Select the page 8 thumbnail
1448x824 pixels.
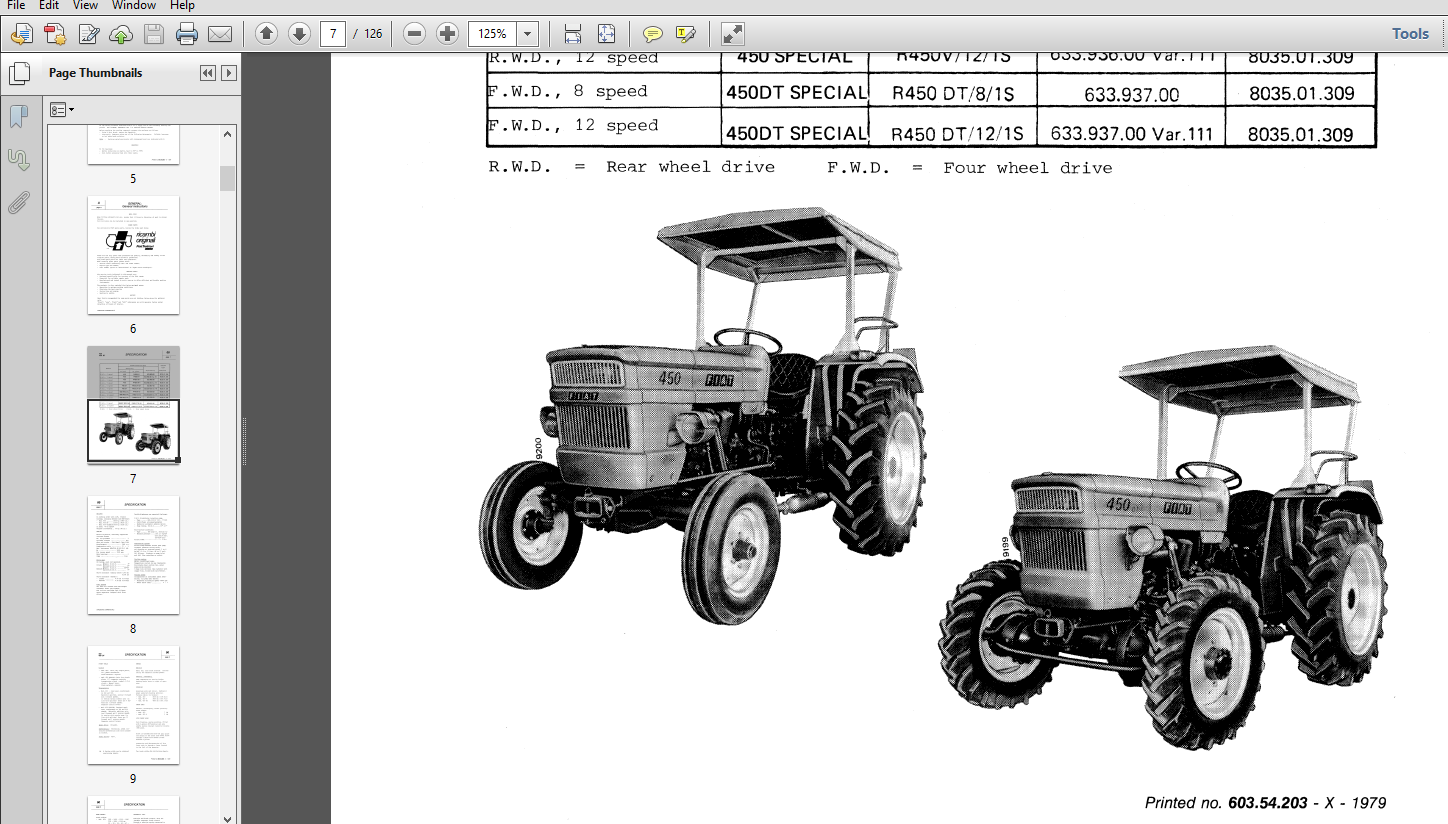point(133,555)
